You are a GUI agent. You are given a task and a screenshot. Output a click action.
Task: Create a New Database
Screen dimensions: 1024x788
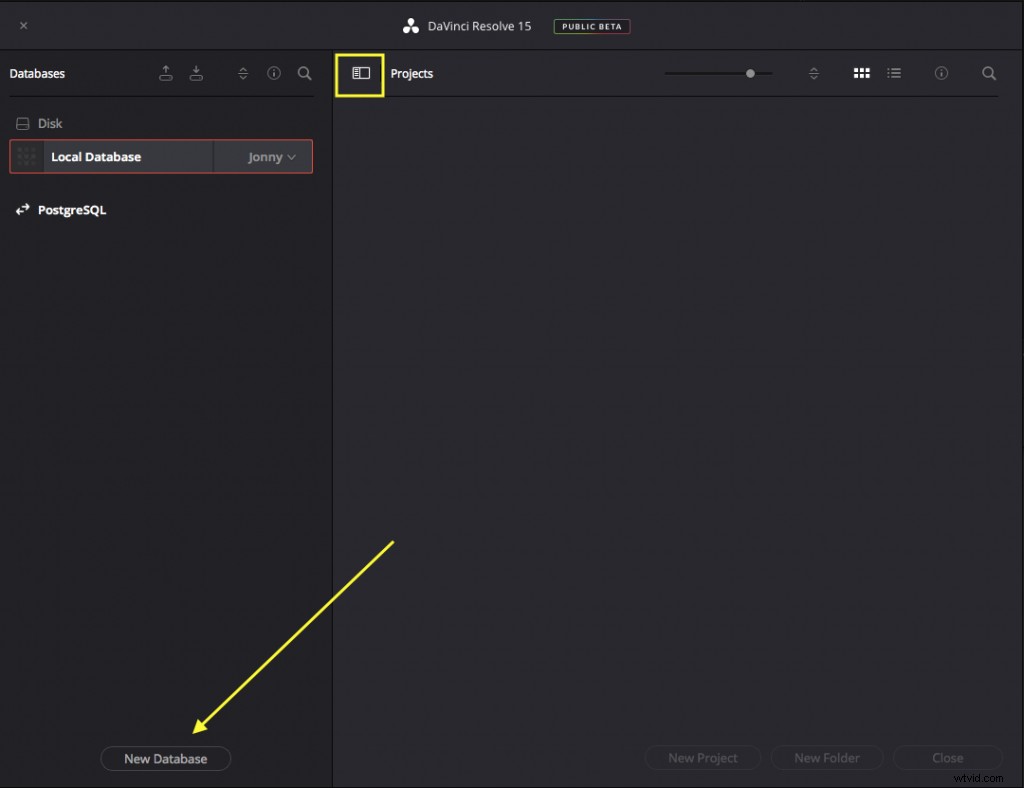(166, 758)
